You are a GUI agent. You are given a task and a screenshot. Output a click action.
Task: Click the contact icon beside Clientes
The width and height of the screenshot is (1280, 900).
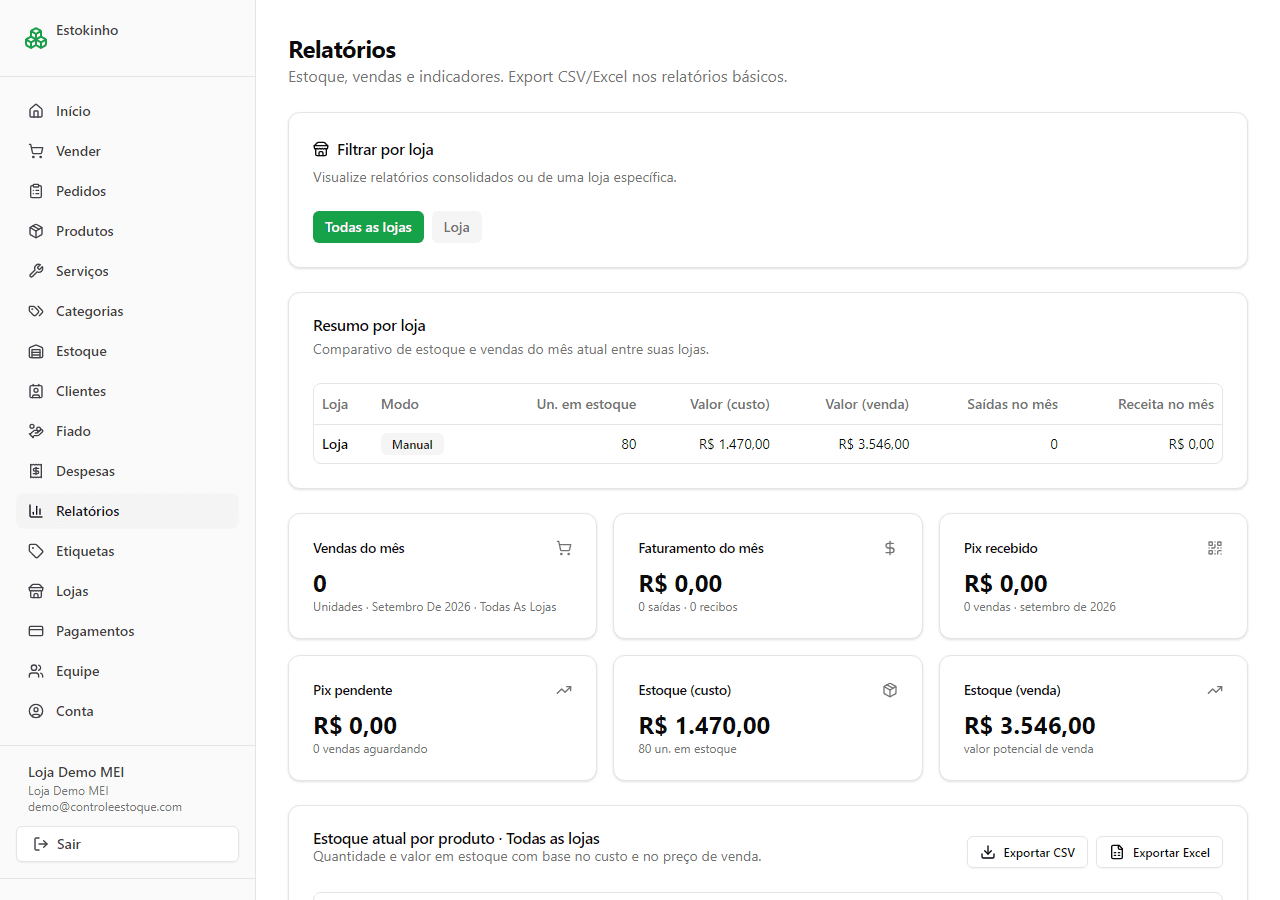(36, 391)
